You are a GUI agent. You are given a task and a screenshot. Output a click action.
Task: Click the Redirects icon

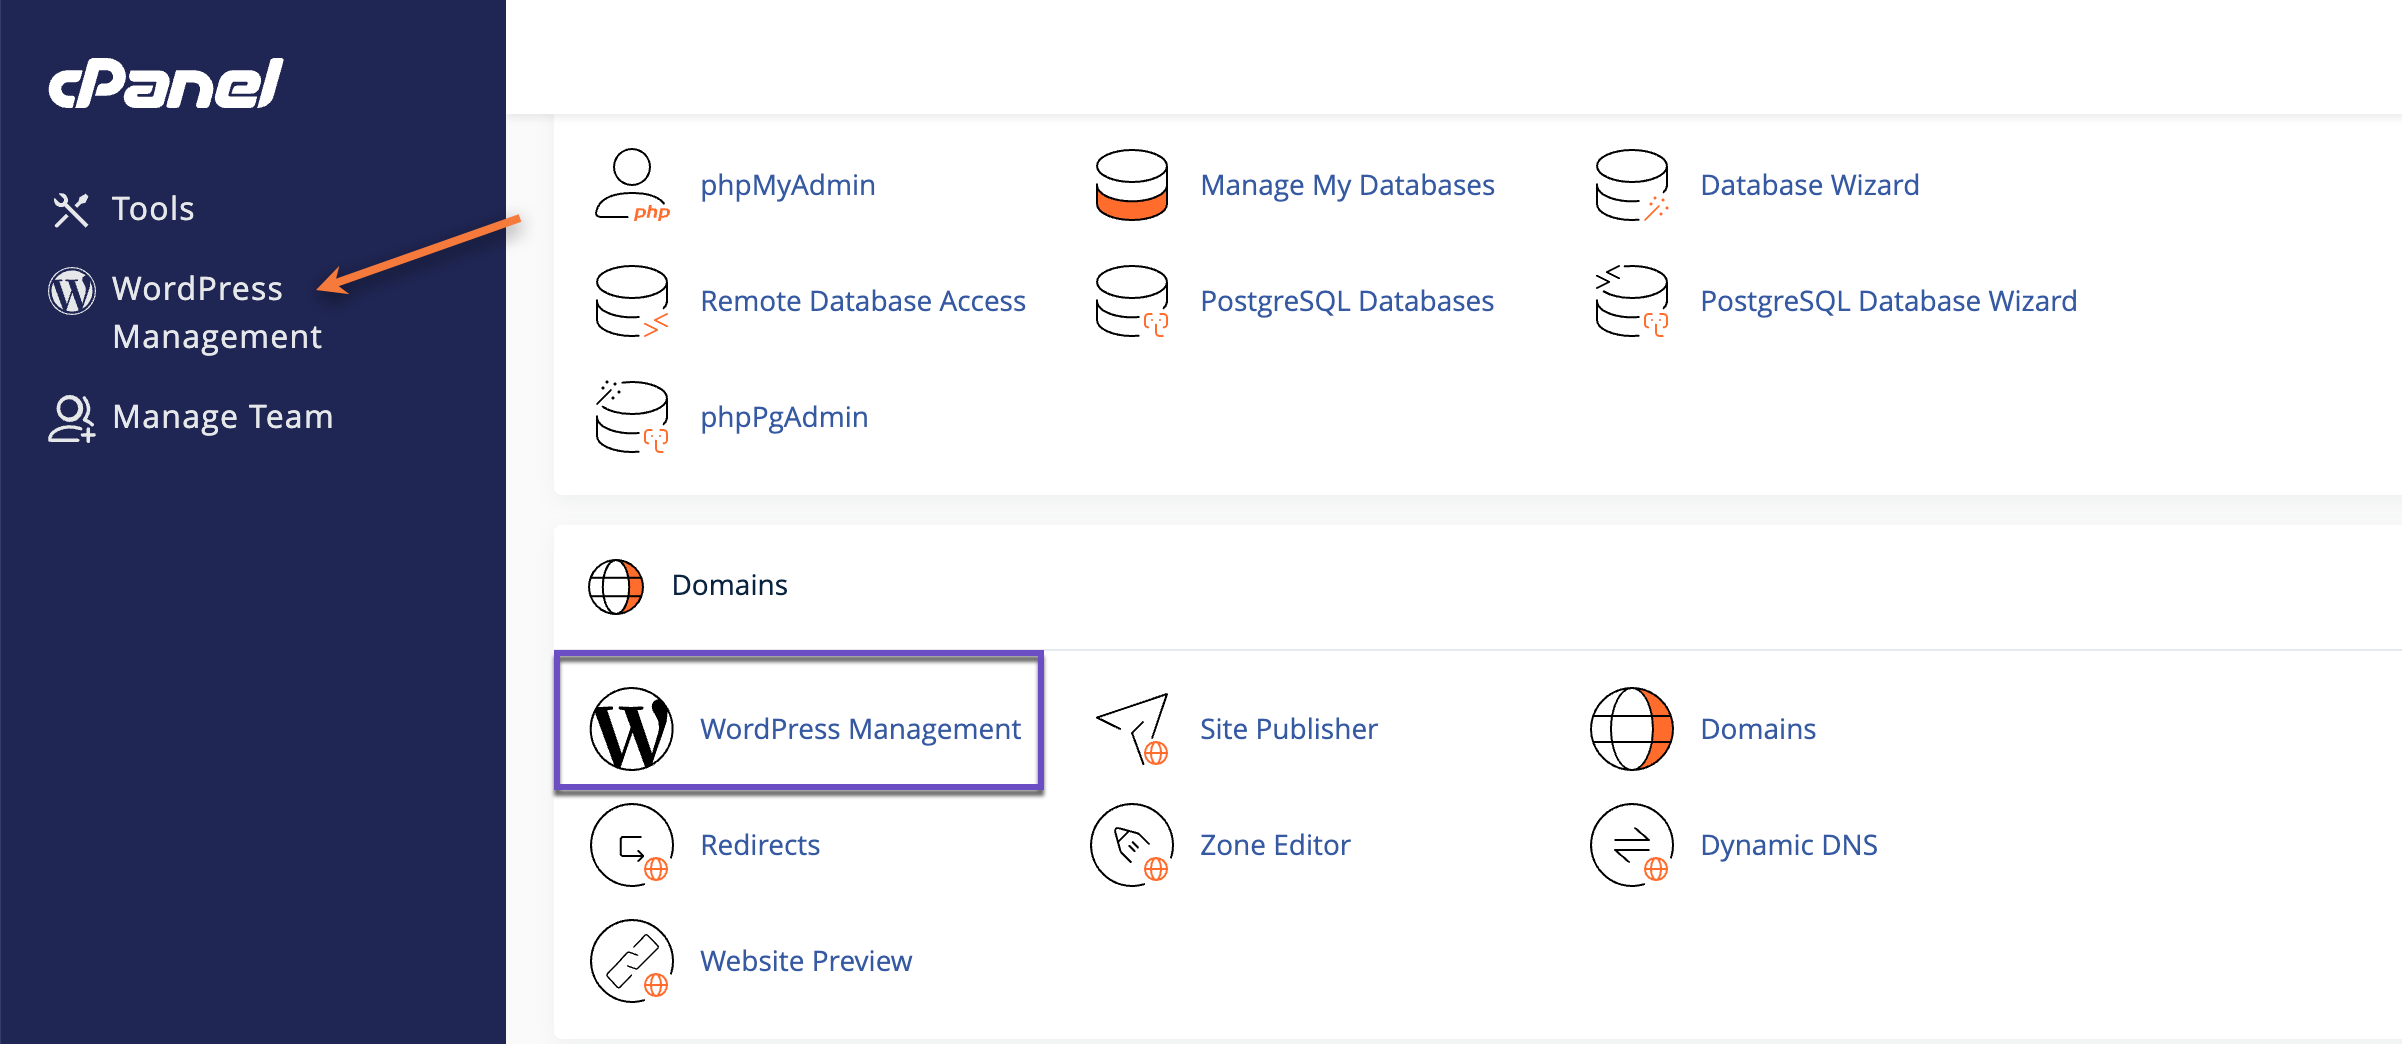pyautogui.click(x=632, y=845)
